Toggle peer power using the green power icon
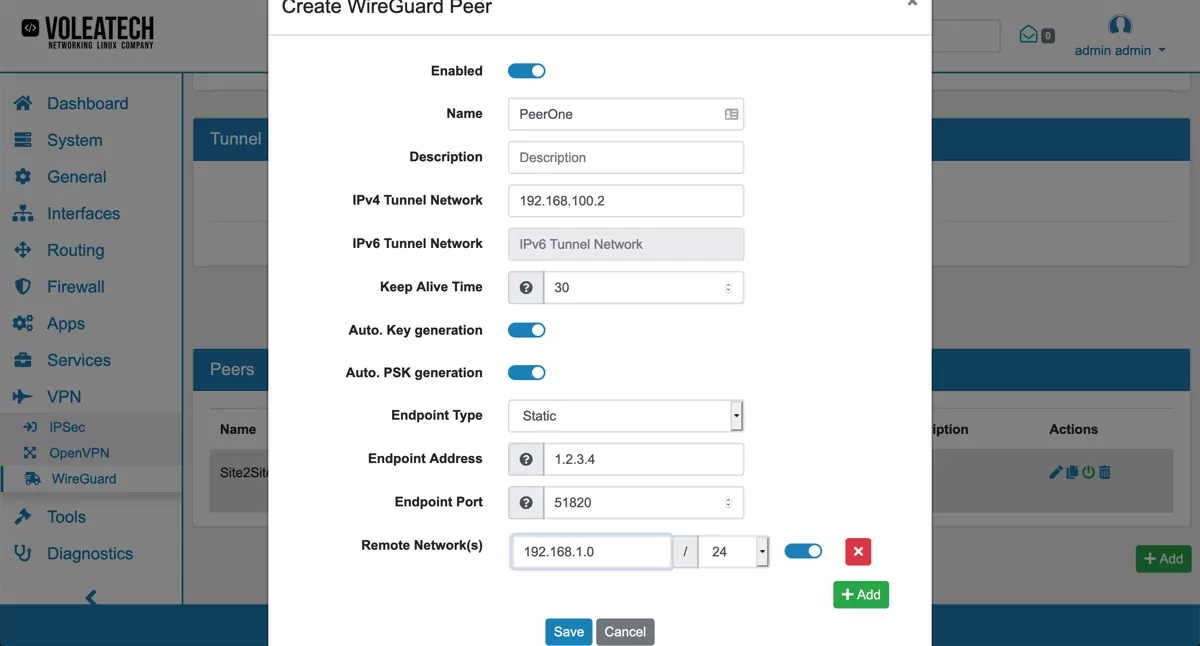The width and height of the screenshot is (1200, 646). 1088,471
